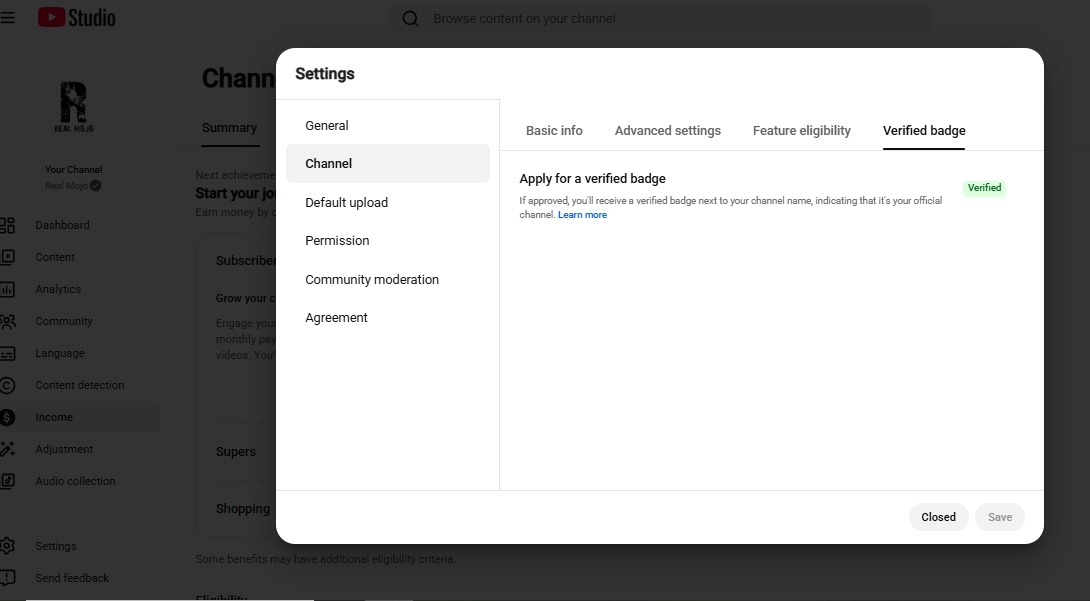This screenshot has height=601, width=1090.
Task: Switch to Advanced settings tab
Action: [x=667, y=131]
